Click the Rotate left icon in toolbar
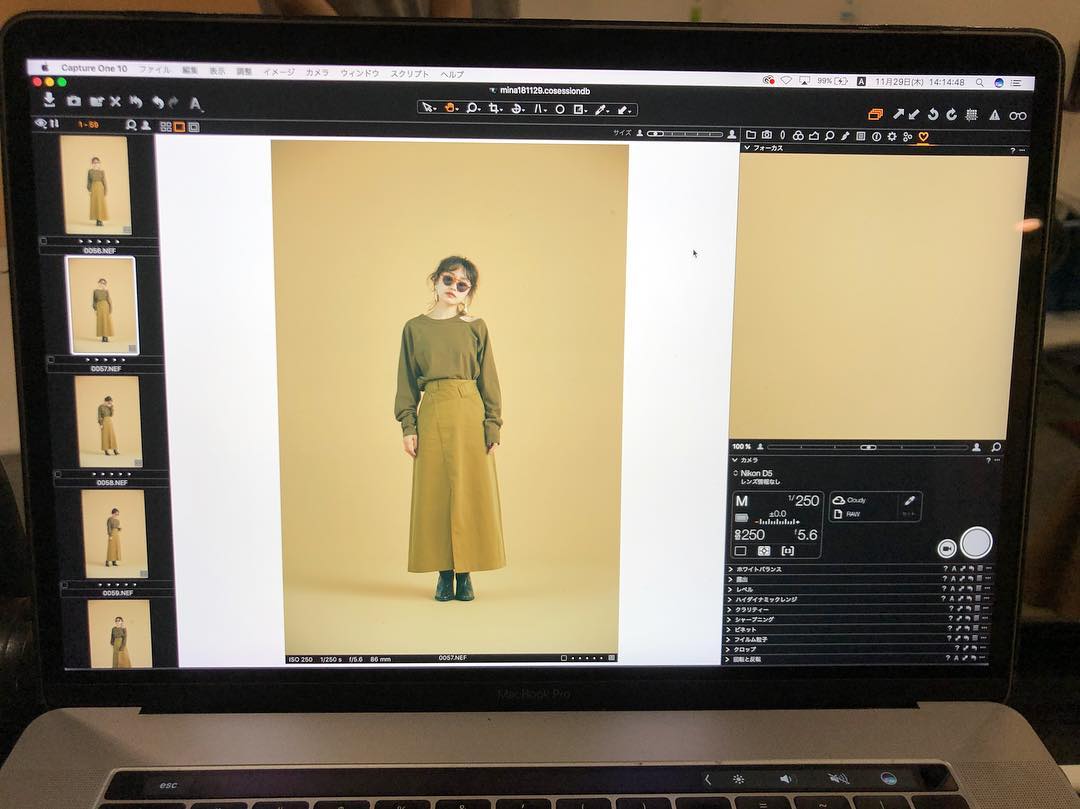1080x809 pixels. tap(933, 115)
